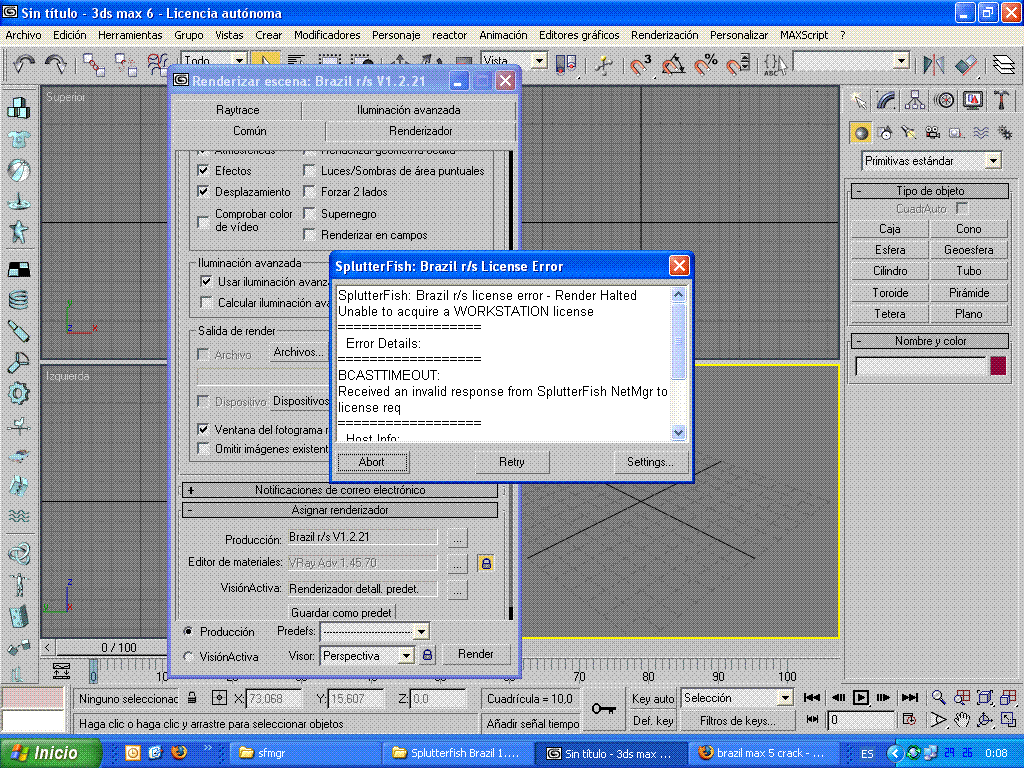Viewport: 1024px width, 768px height.
Task: Click the Guardar como predet button
Action: [342, 613]
